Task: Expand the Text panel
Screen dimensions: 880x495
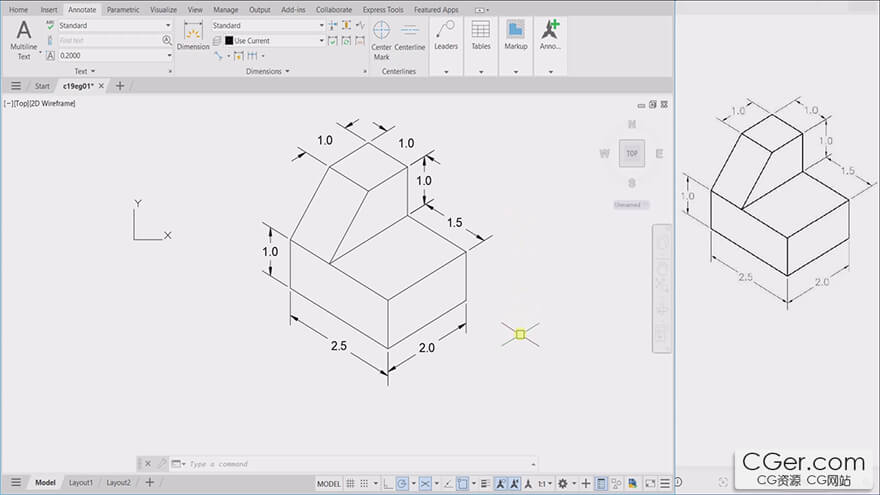Action: [85, 71]
